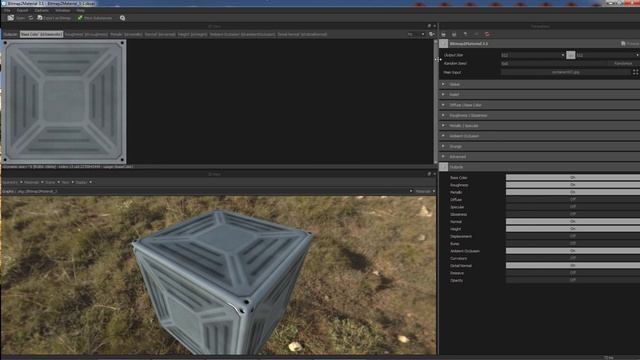Toggle the lock square between the Output Size dropdowns
The height and width of the screenshot is (360, 640).
coord(571,55)
